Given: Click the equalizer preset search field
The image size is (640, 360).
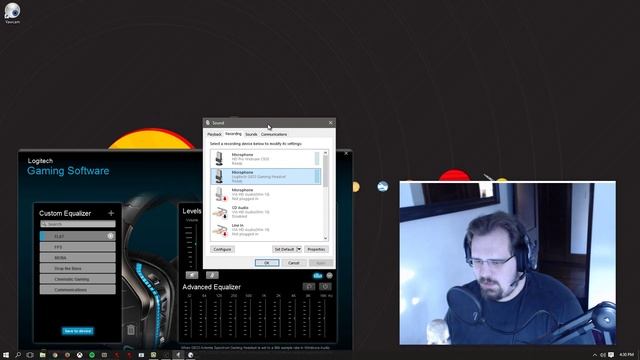Looking at the screenshot, I should pos(78,224).
